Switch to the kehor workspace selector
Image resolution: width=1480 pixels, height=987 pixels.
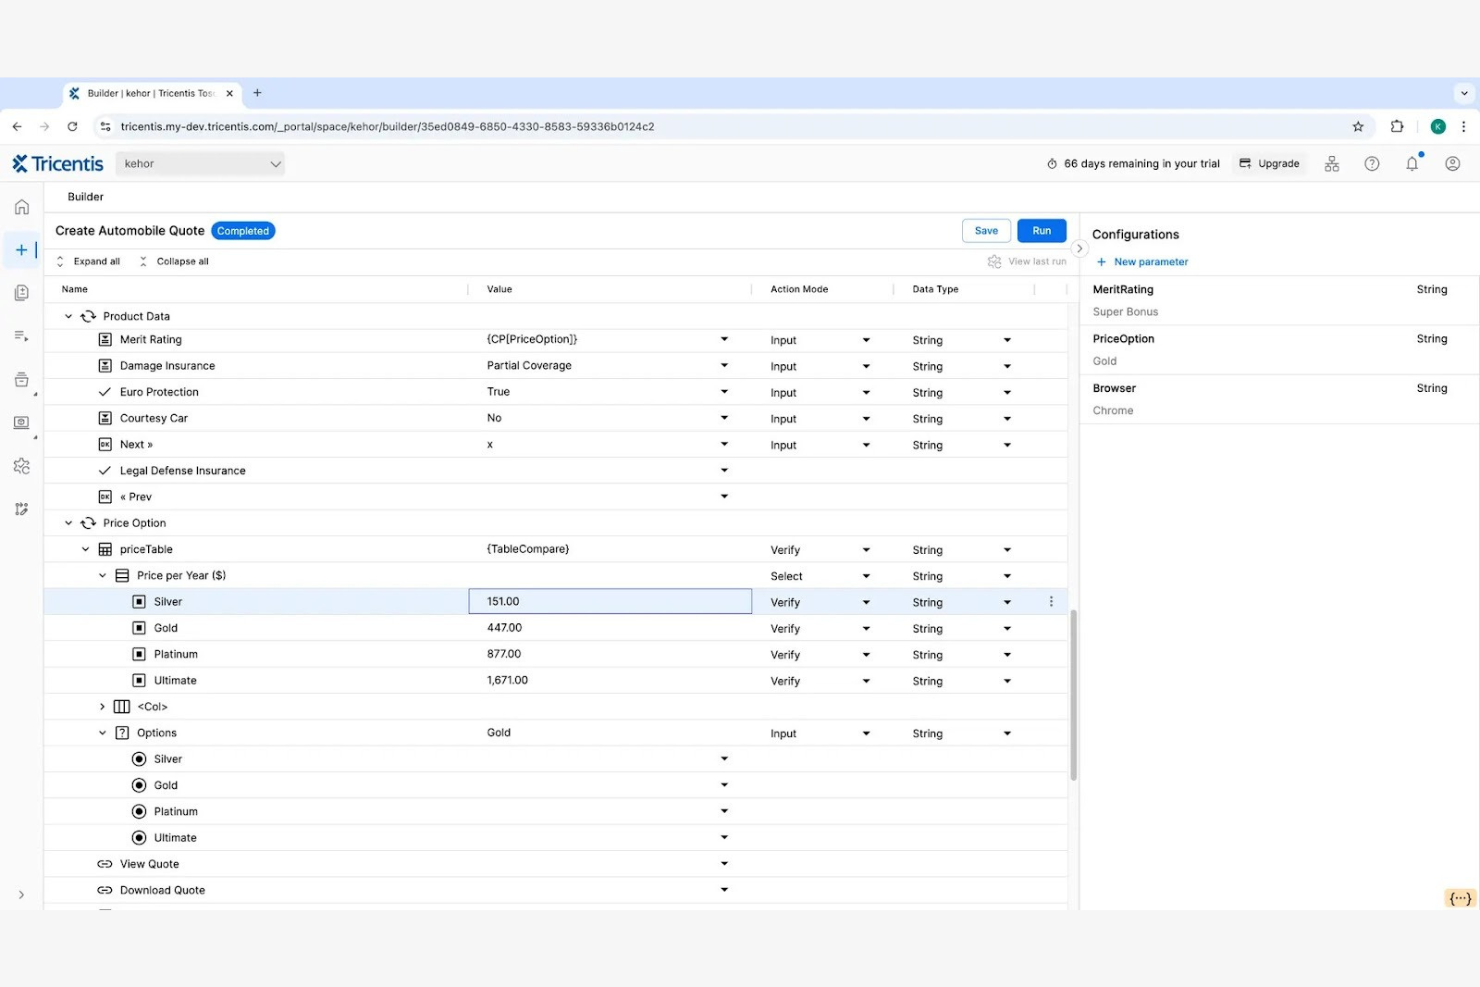(x=200, y=163)
